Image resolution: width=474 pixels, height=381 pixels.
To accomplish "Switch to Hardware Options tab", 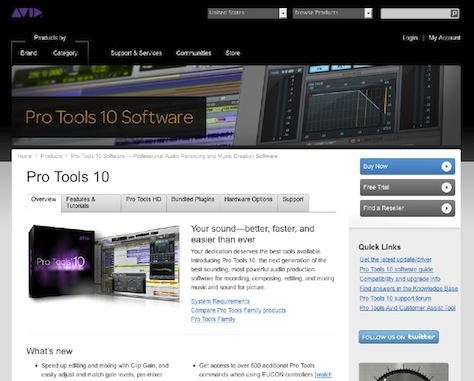I will pyautogui.click(x=248, y=202).
